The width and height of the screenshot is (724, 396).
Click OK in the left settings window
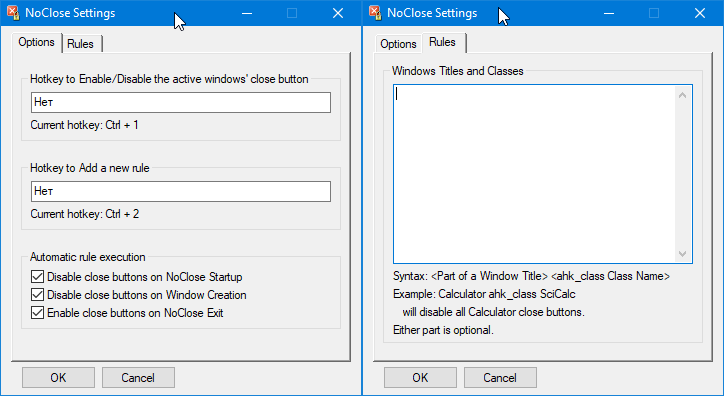(x=58, y=378)
